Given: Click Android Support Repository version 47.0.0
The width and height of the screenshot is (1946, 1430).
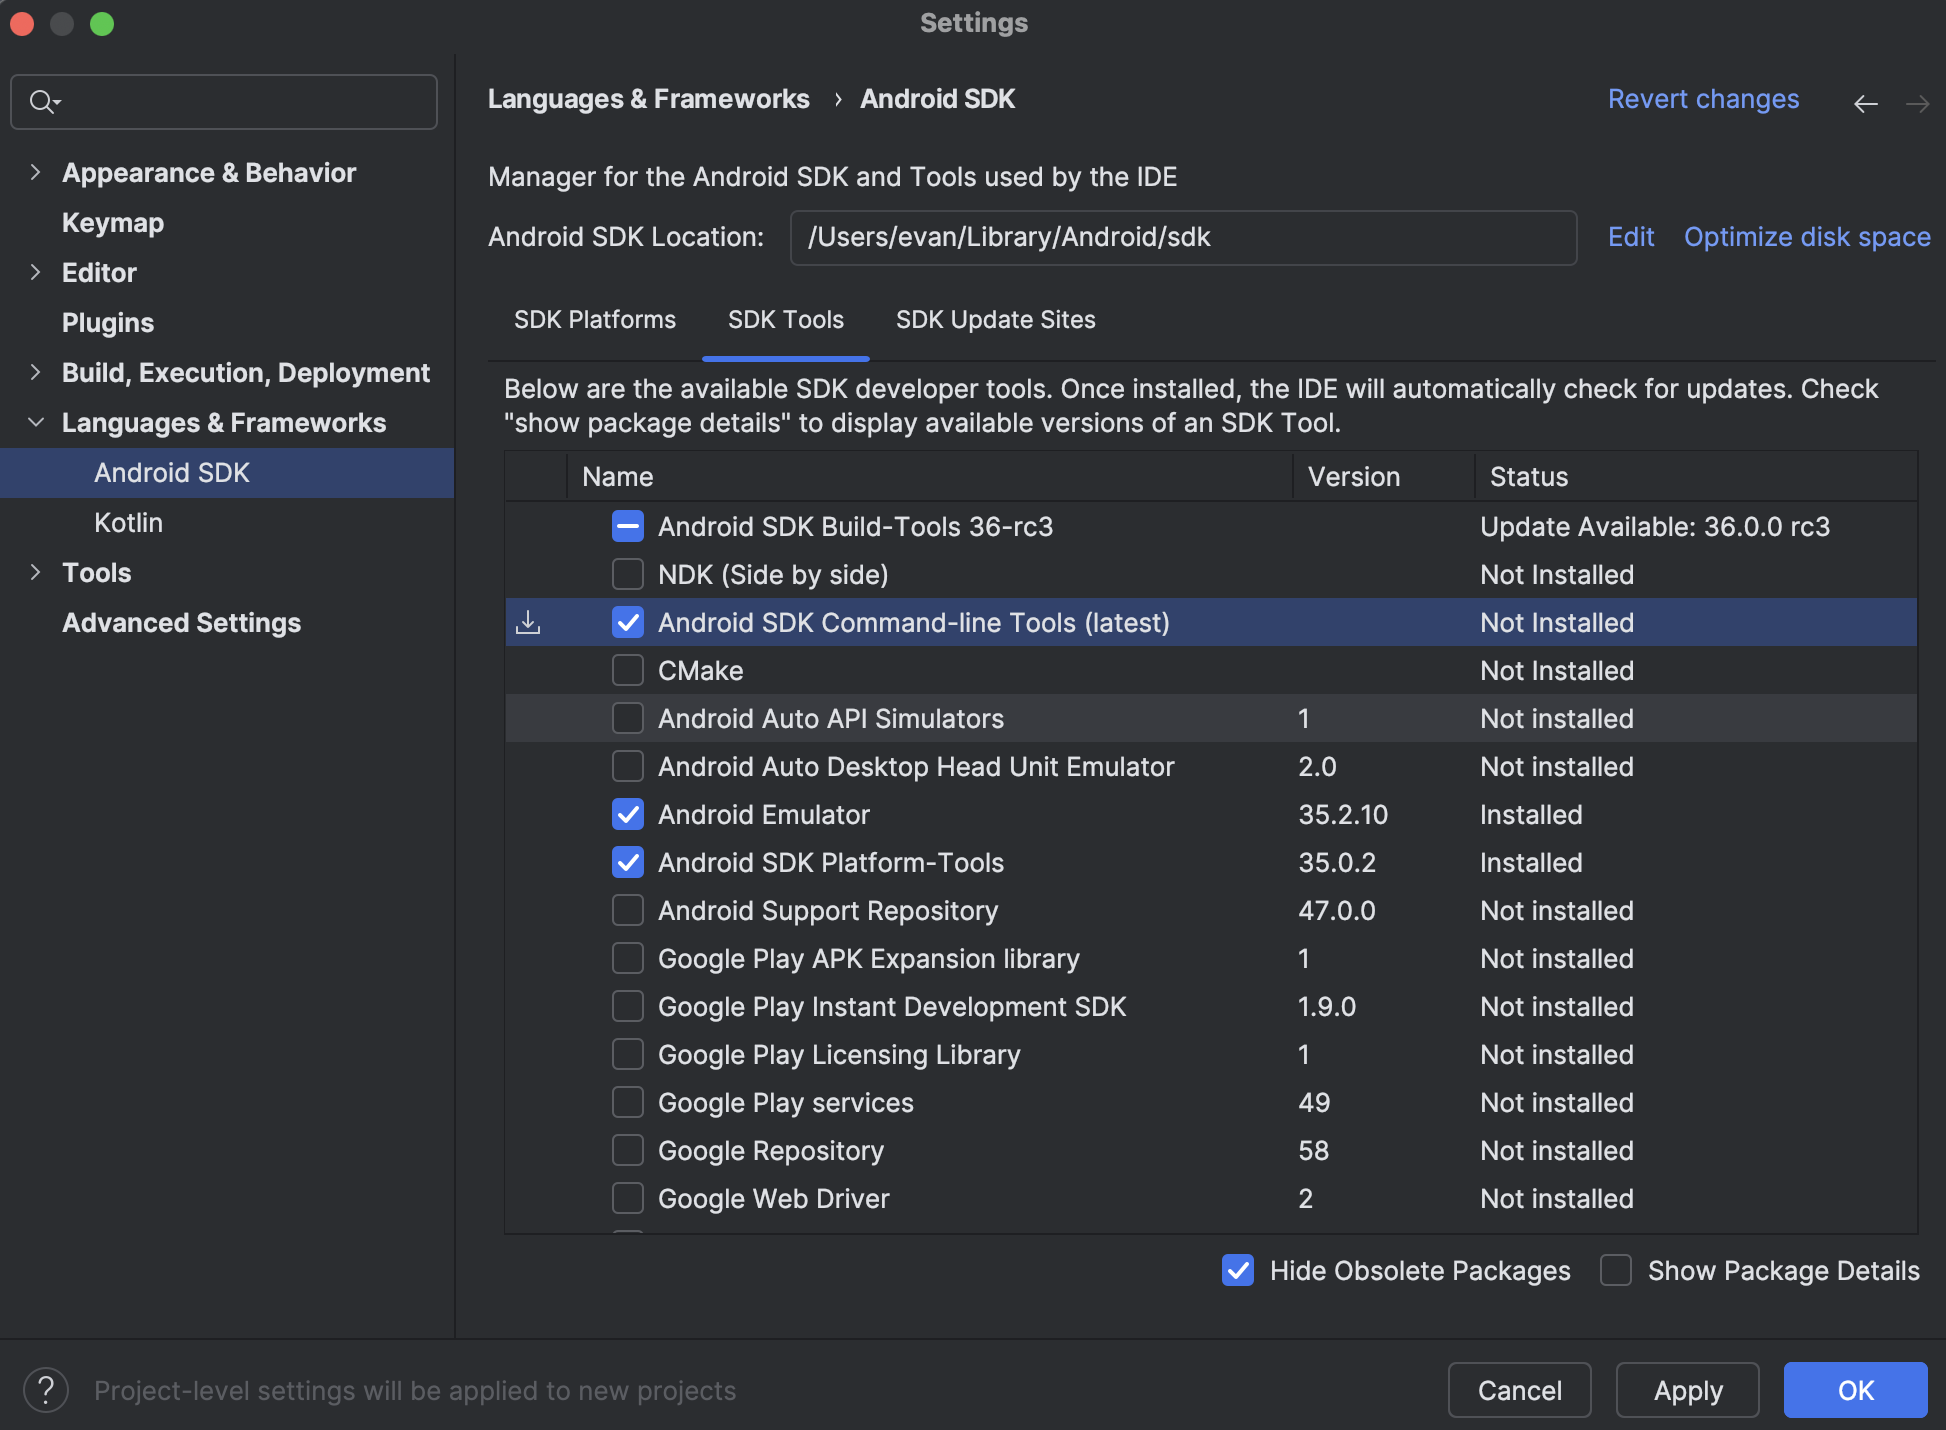Looking at the screenshot, I should (1337, 911).
